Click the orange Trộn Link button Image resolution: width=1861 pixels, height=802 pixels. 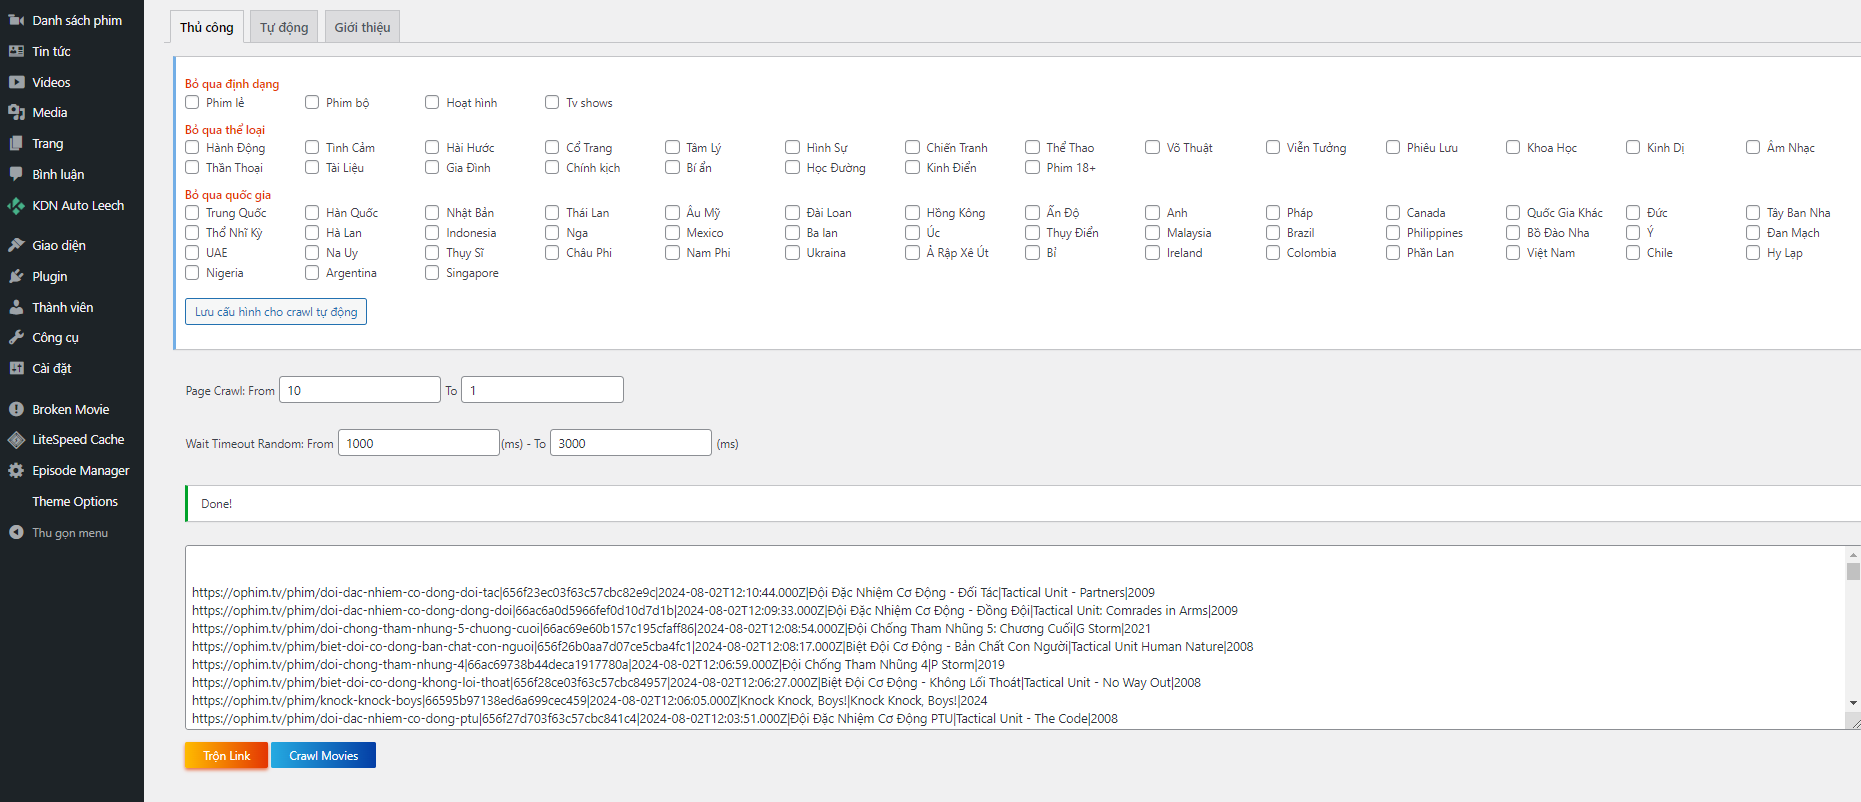tap(226, 755)
